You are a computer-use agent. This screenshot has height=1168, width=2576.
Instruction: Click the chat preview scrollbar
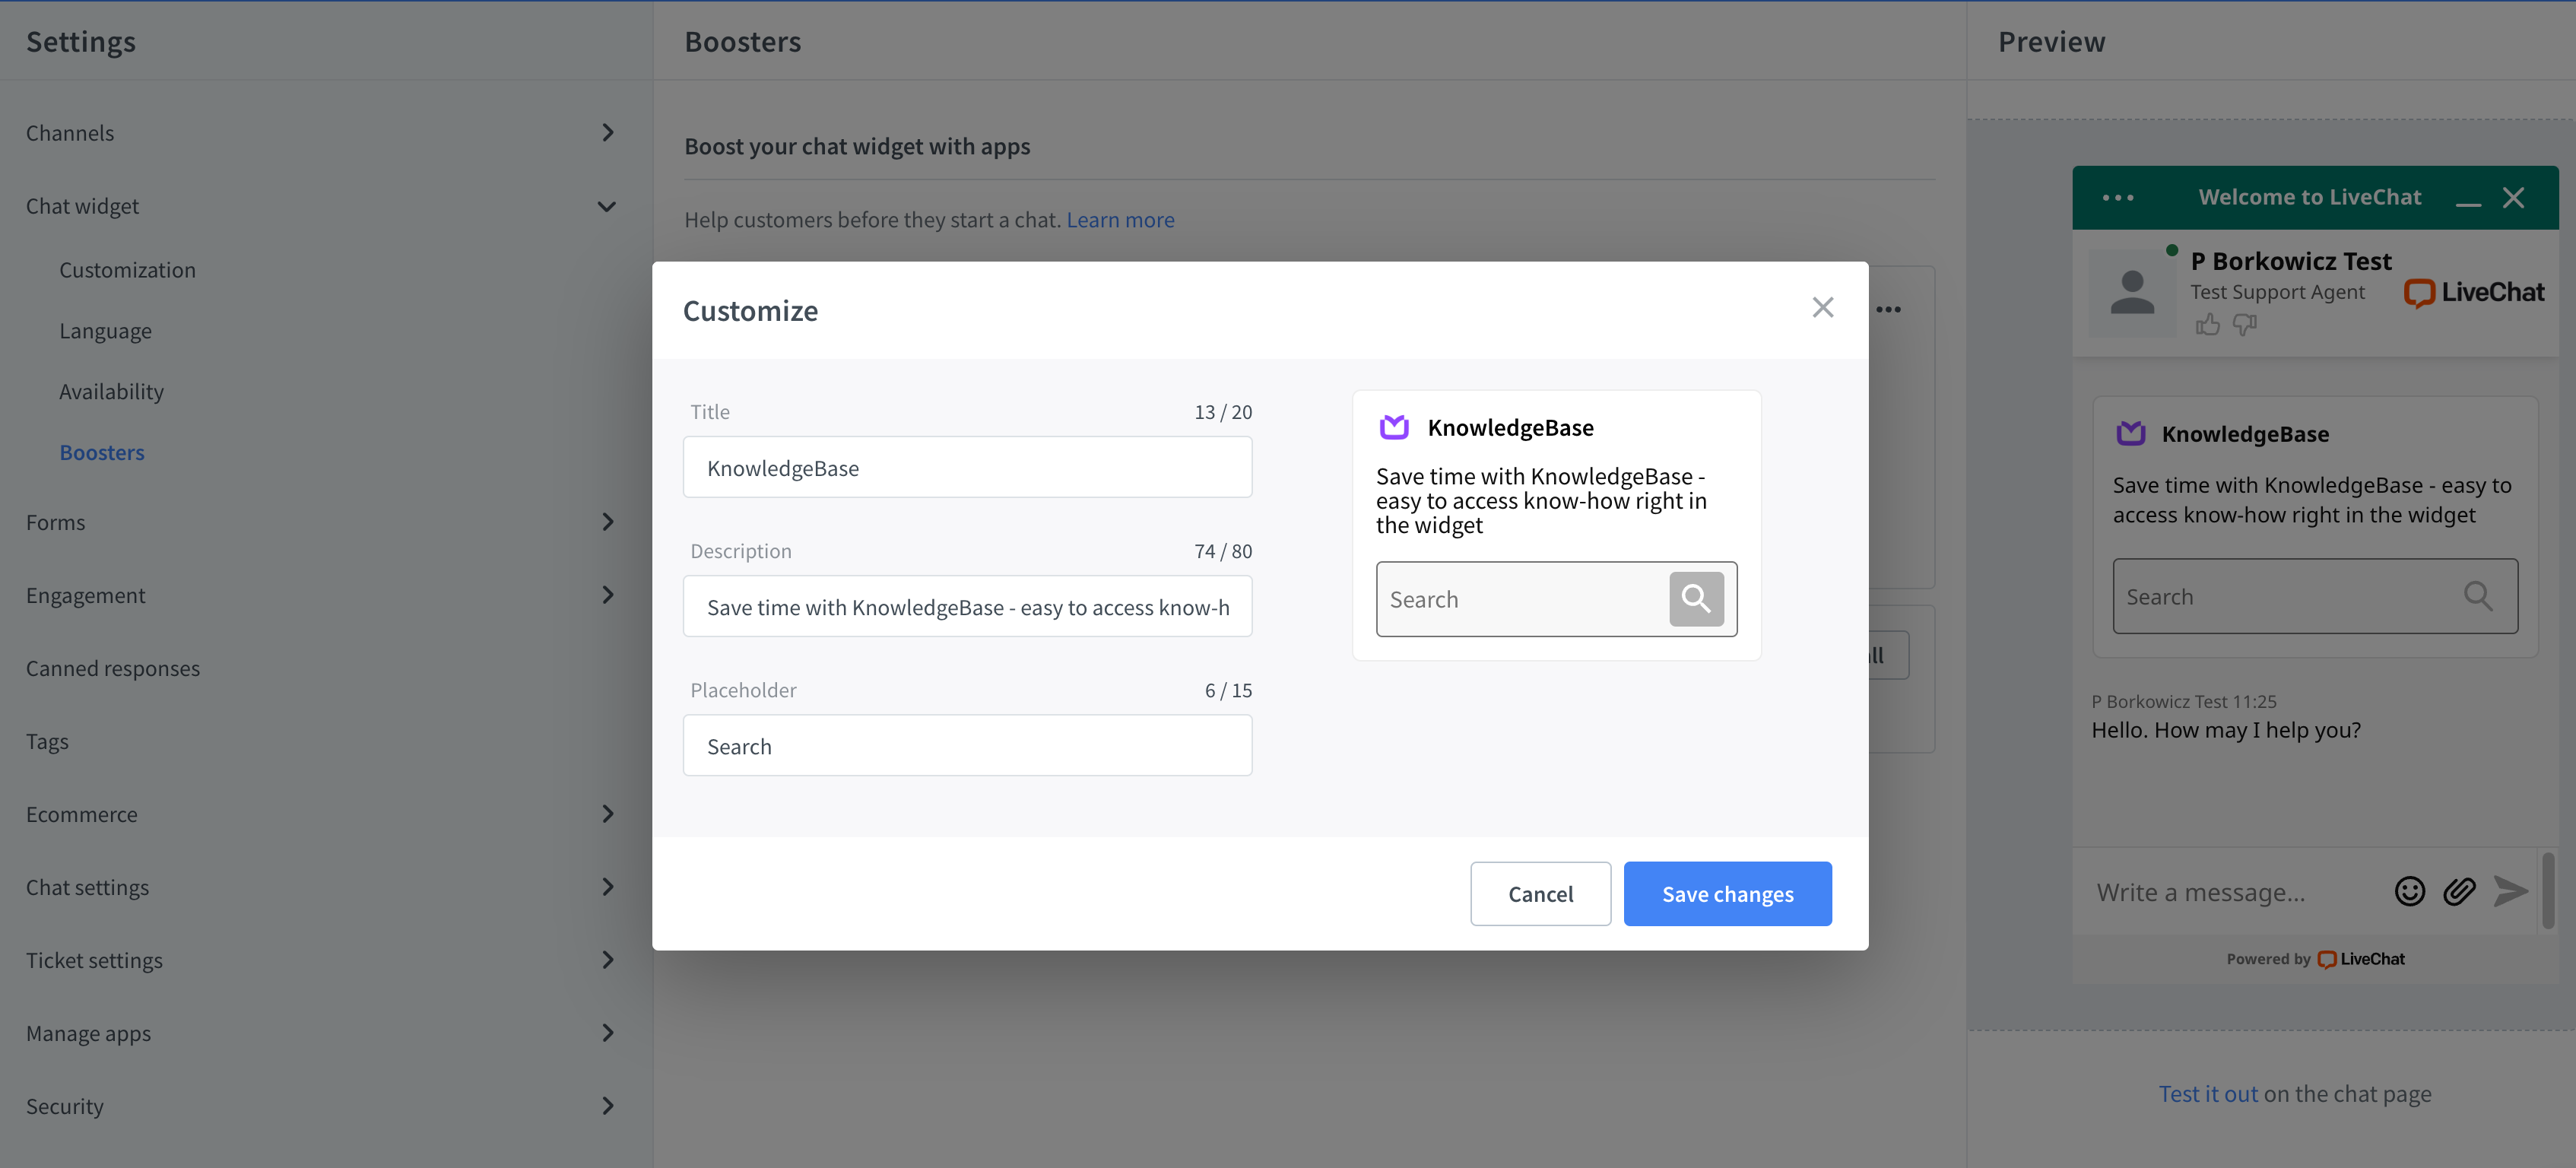2548,890
